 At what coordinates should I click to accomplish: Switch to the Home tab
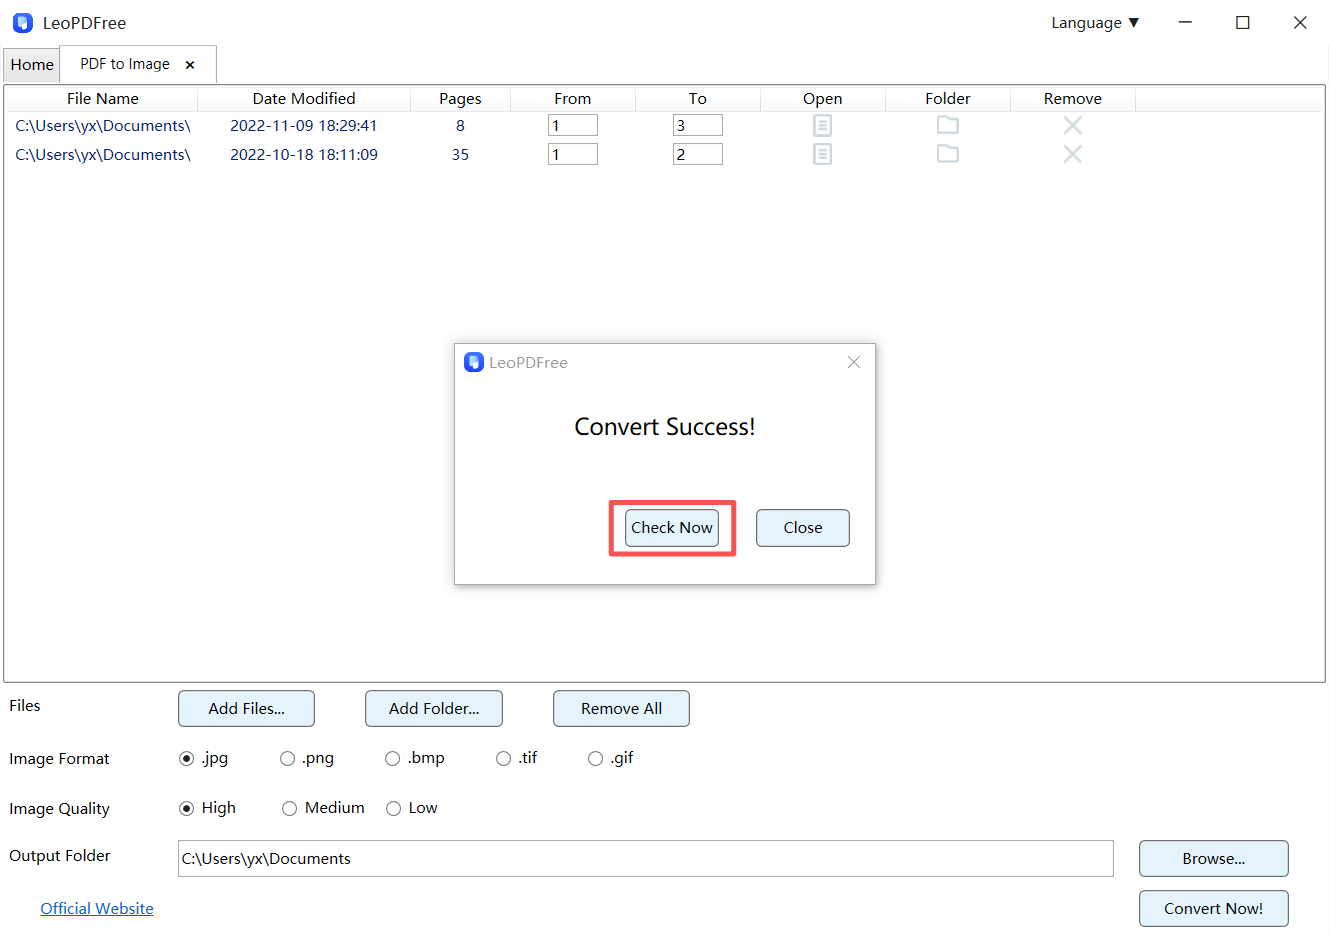tap(32, 65)
